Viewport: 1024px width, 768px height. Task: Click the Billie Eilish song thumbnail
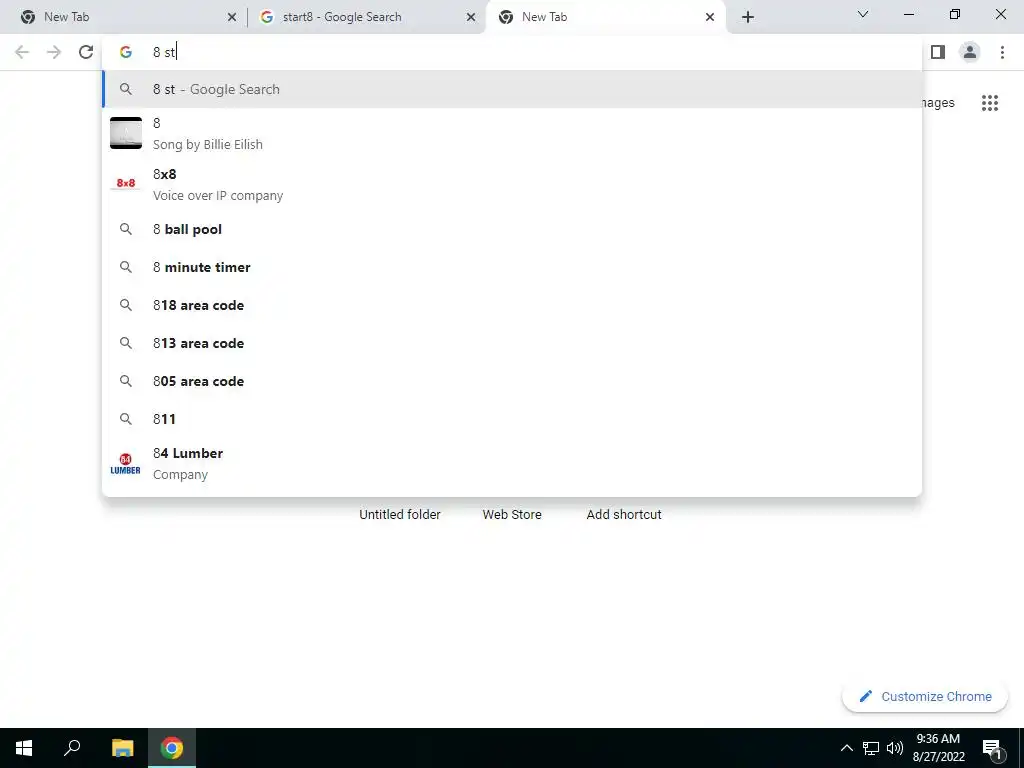(125, 133)
